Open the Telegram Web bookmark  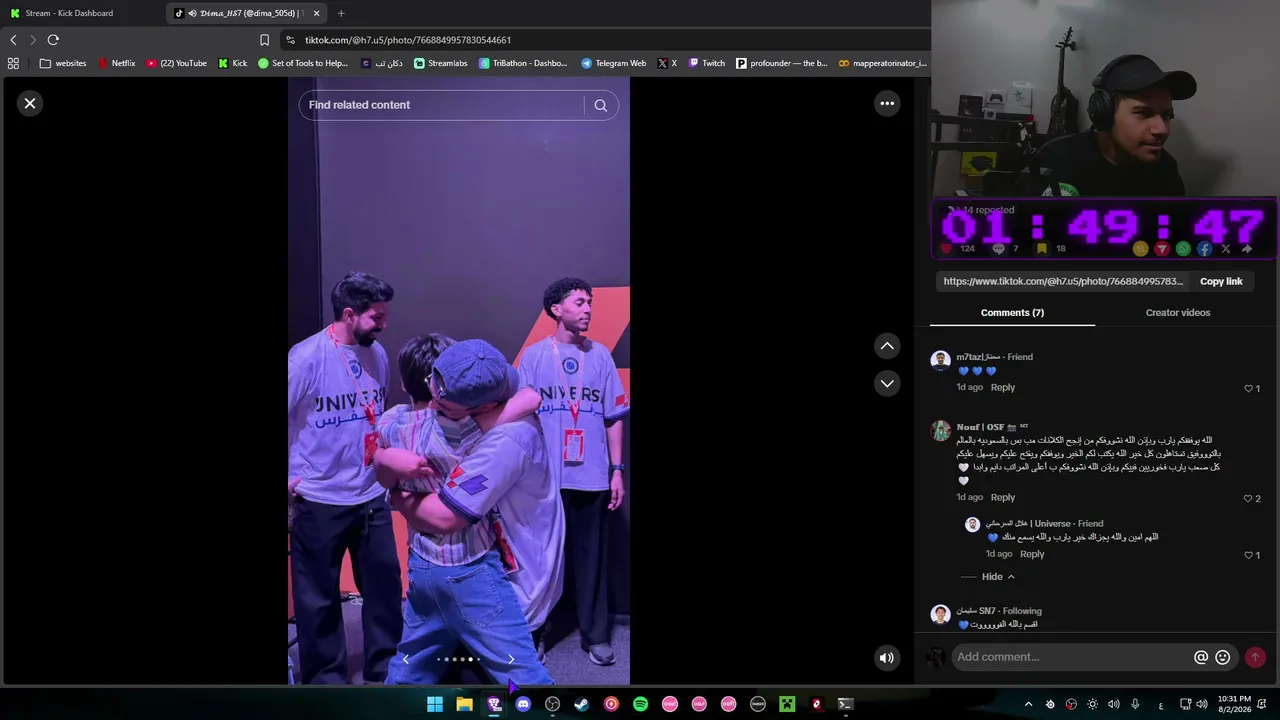(614, 63)
